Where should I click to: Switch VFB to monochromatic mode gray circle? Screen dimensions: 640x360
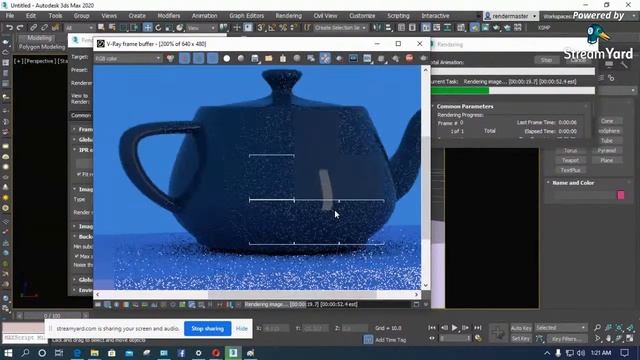click(241, 58)
